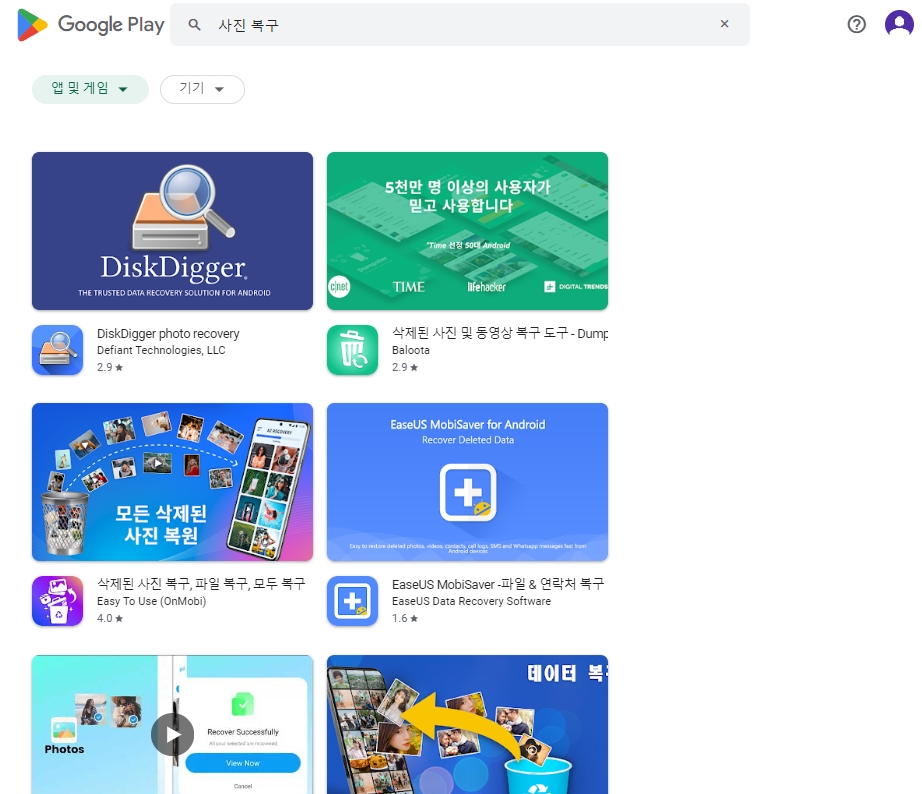
Task: Open EaseUS MobiSaver -파일 & 연락처 복구 title
Action: [x=498, y=584]
